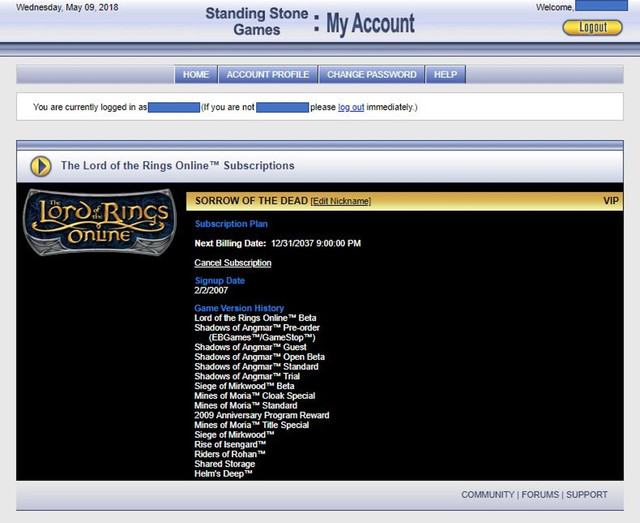Click 'Mines of Moria™ Cloak Special' entry

pyautogui.click(x=255, y=396)
